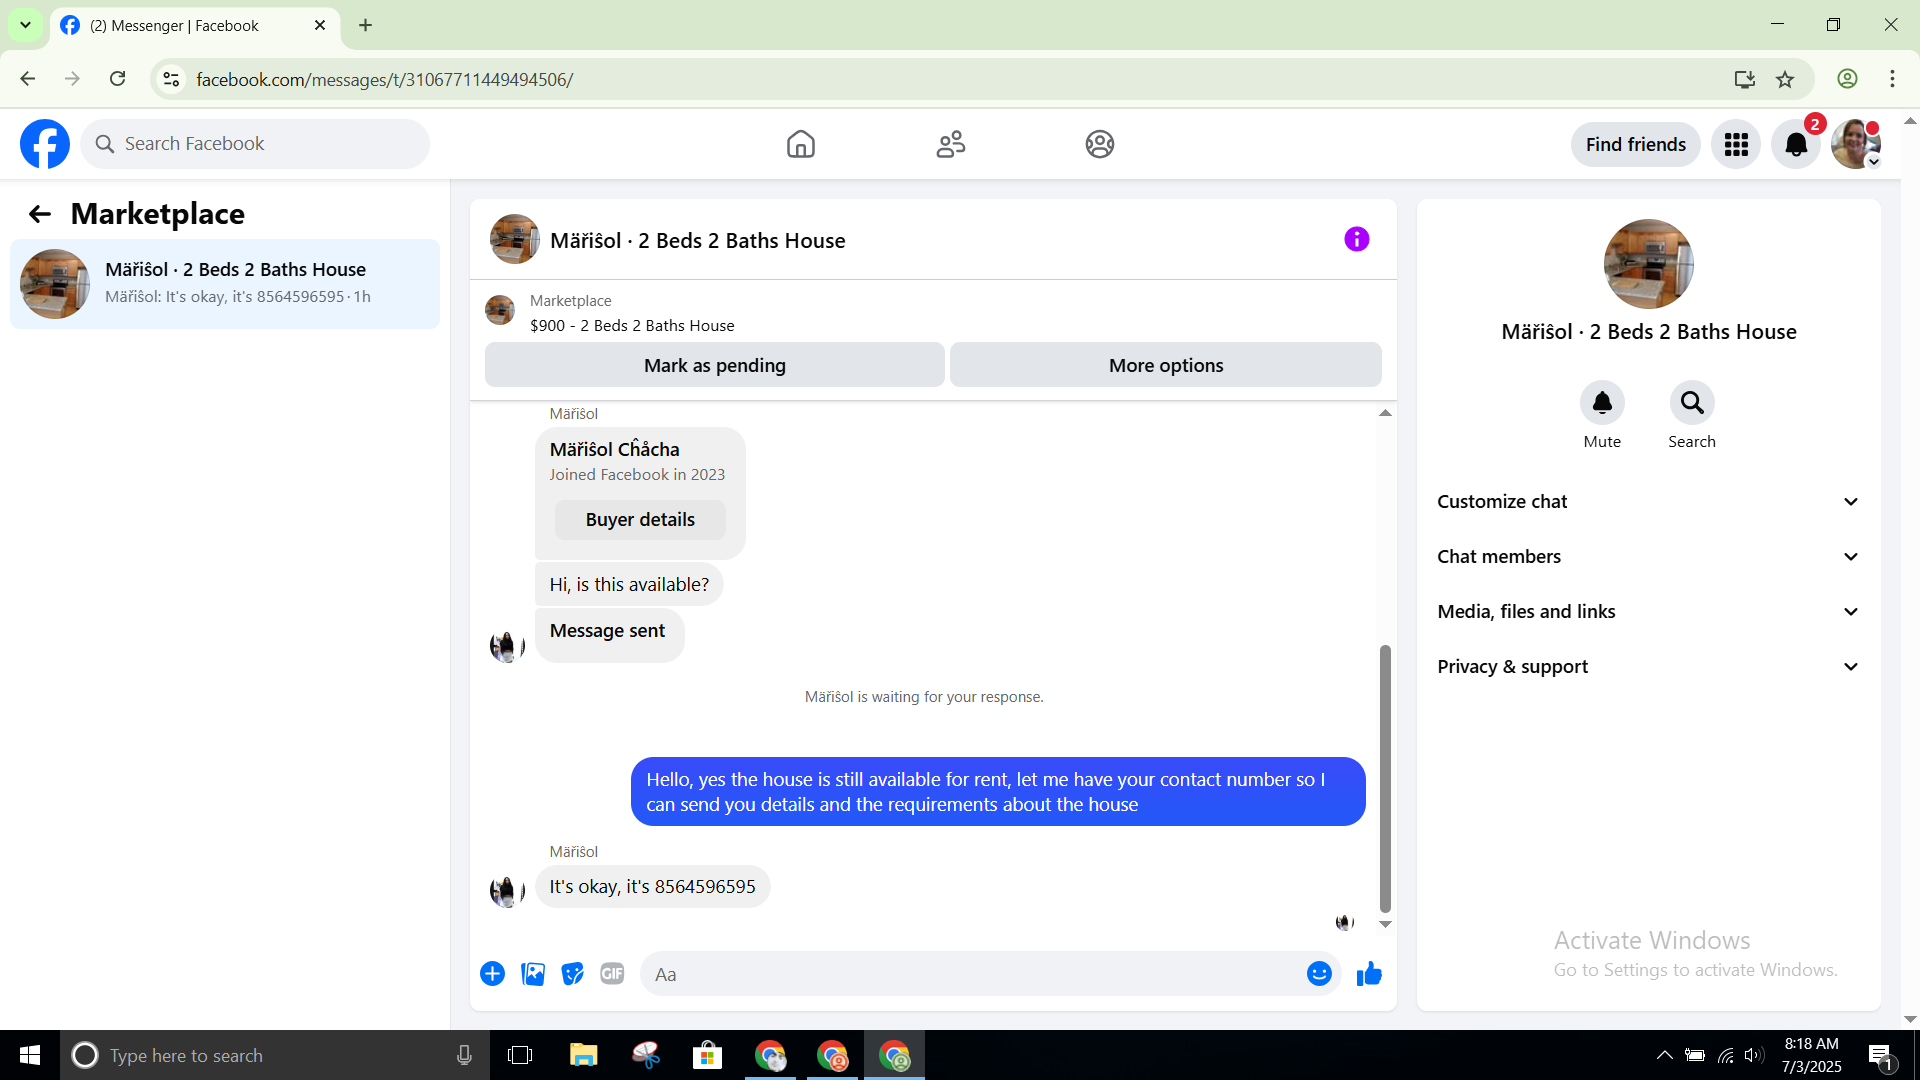Image resolution: width=1920 pixels, height=1080 pixels.
Task: Mute this conversation using bell icon
Action: pyautogui.click(x=1602, y=403)
